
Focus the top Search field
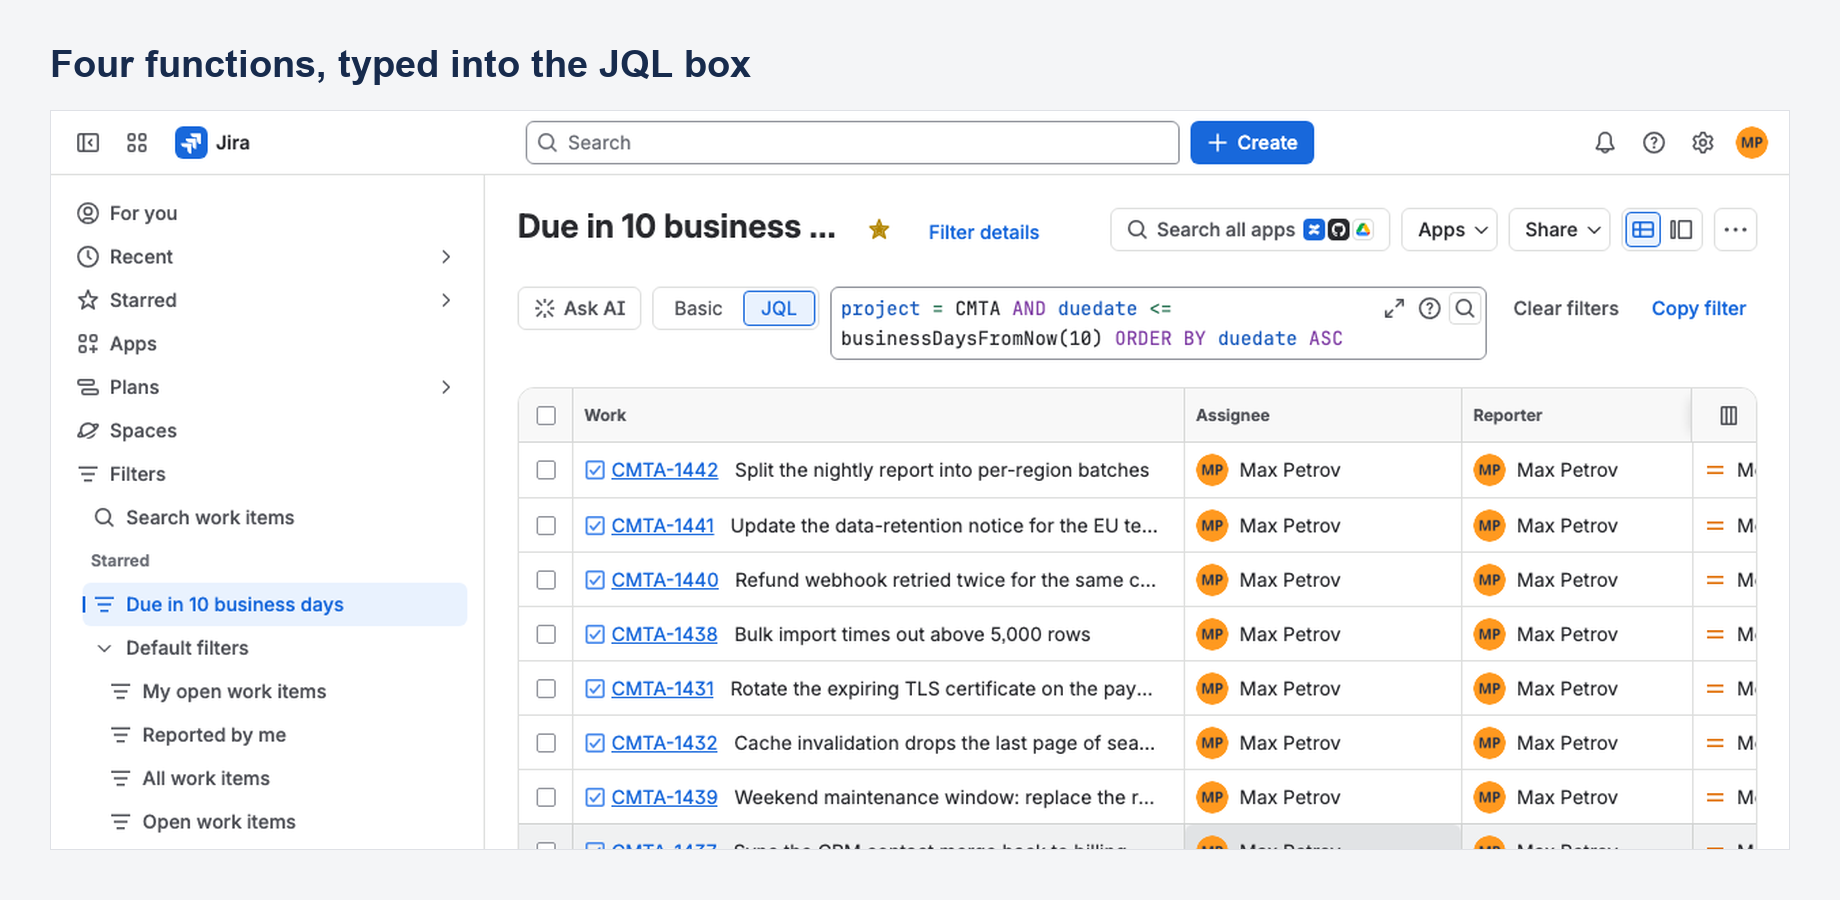click(x=853, y=143)
